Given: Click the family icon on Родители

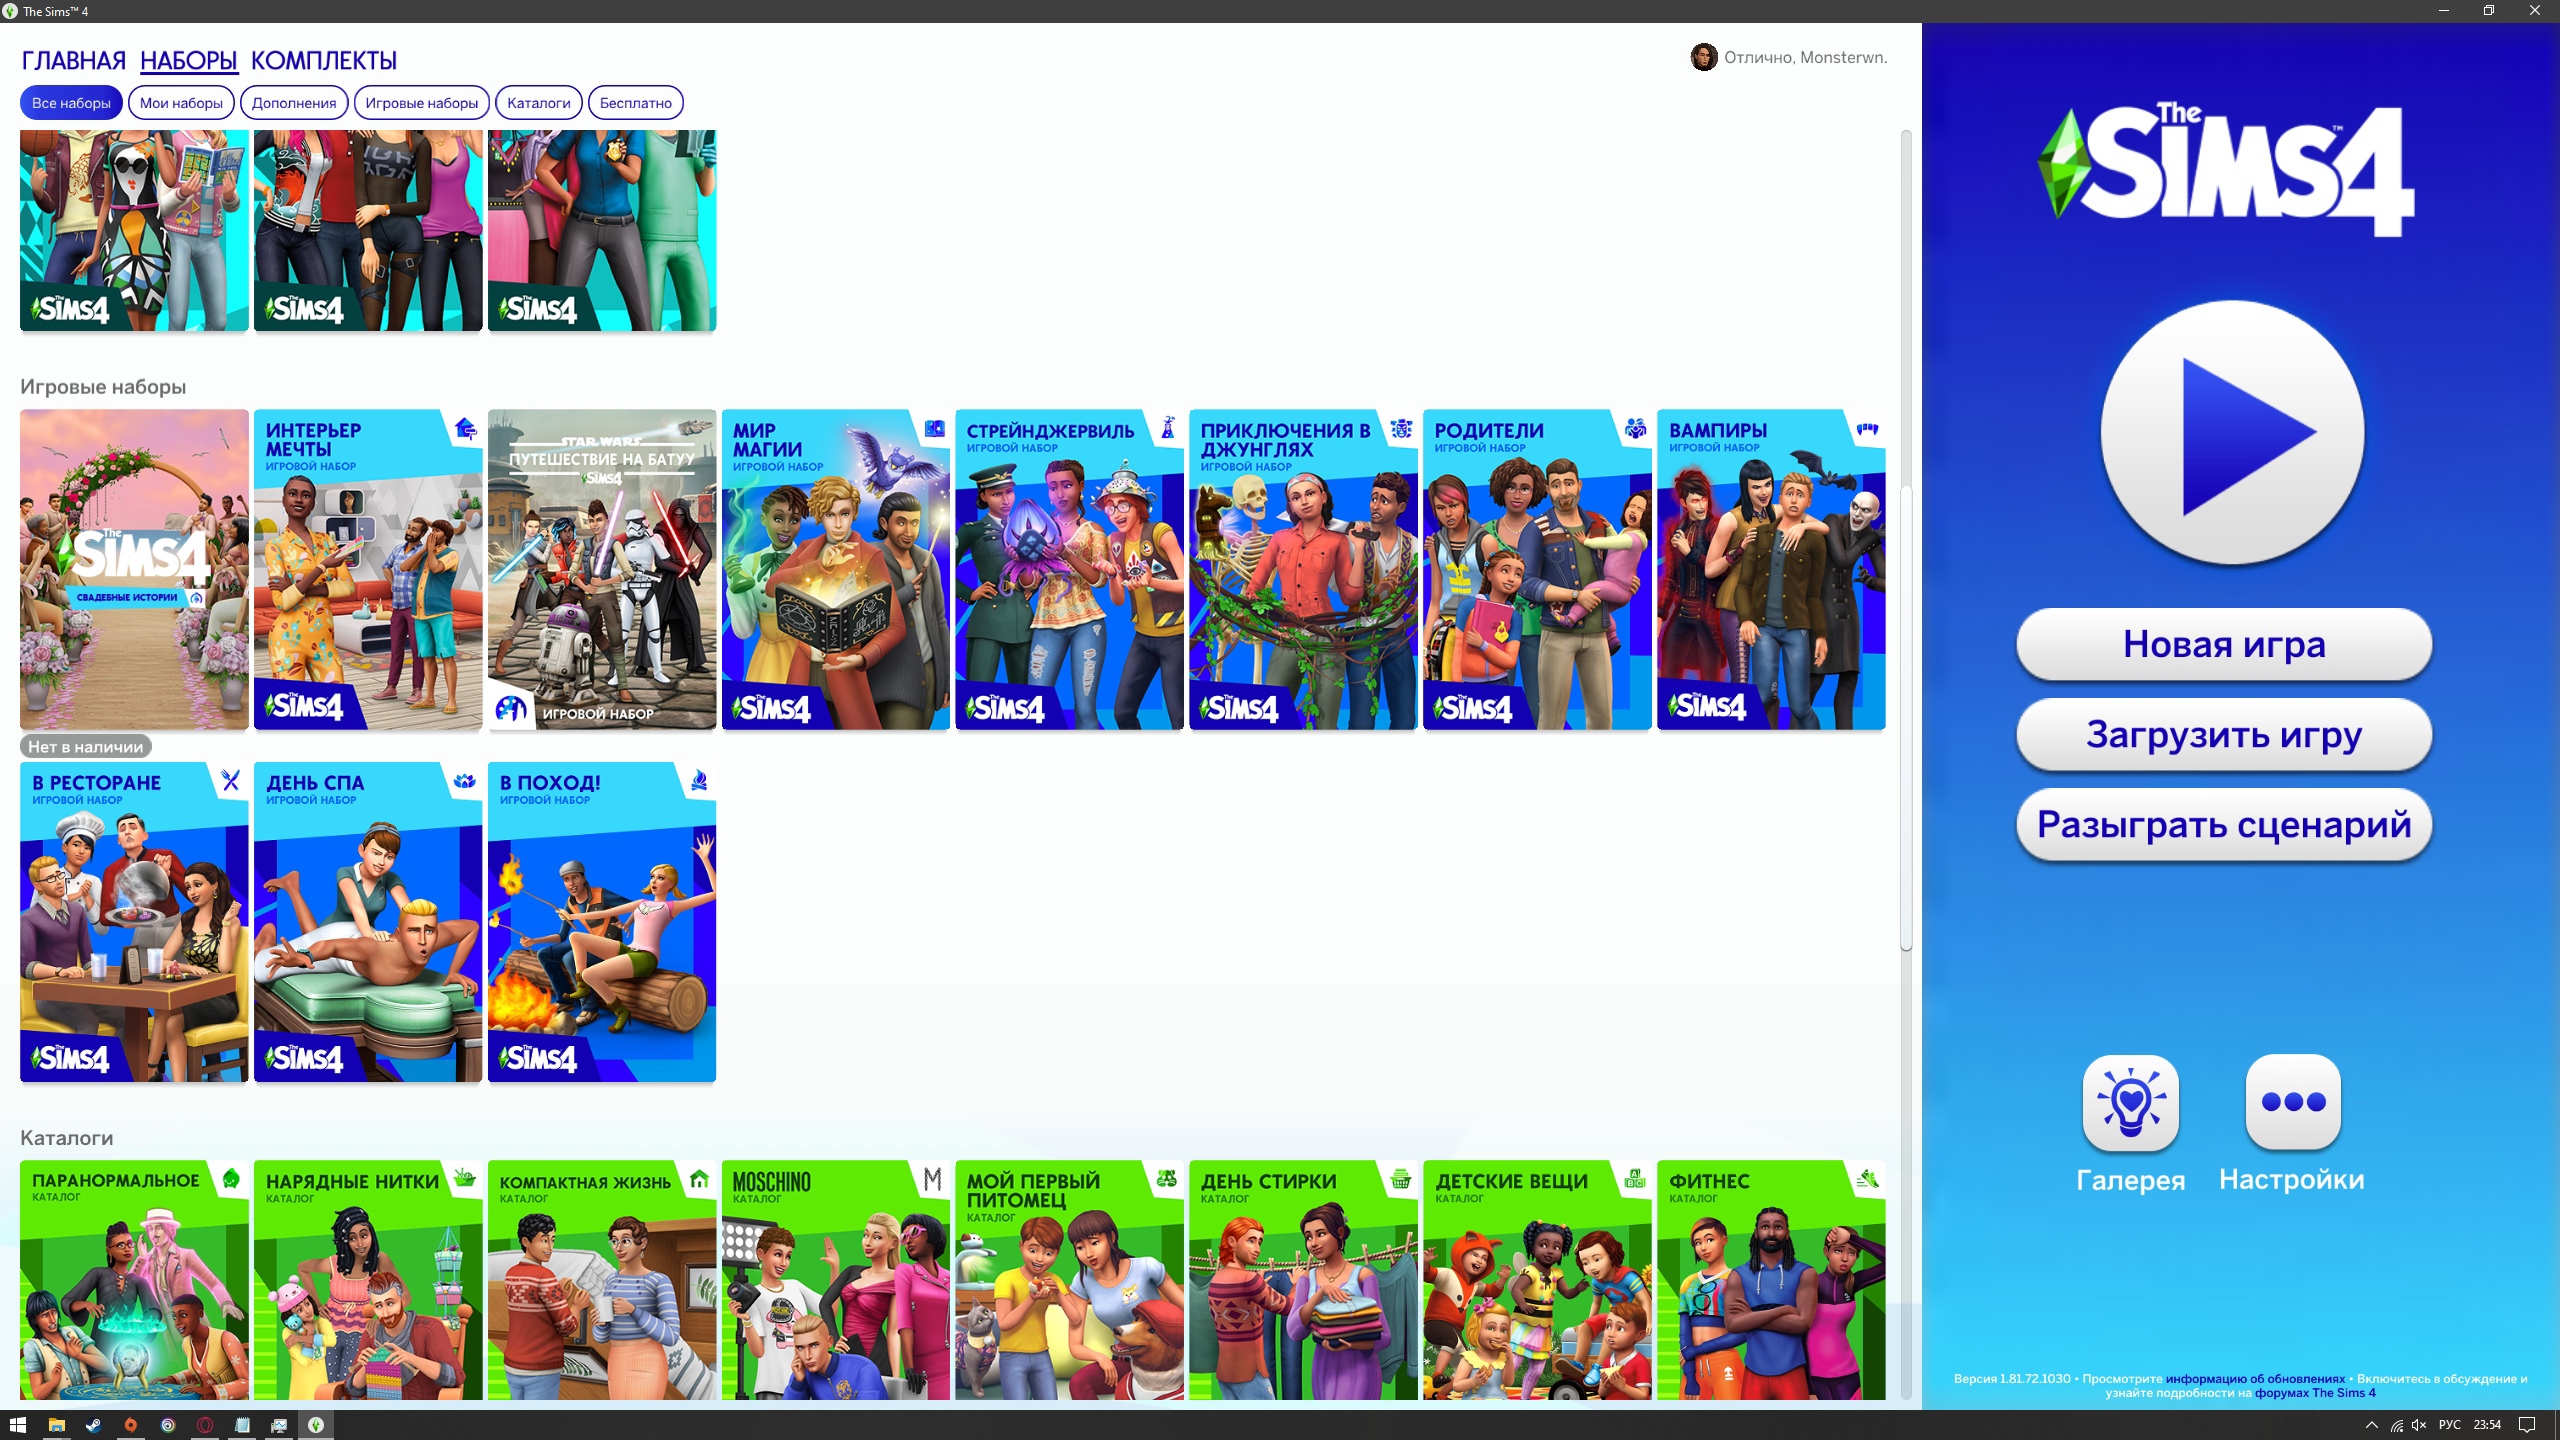Looking at the screenshot, I should click(1635, 429).
